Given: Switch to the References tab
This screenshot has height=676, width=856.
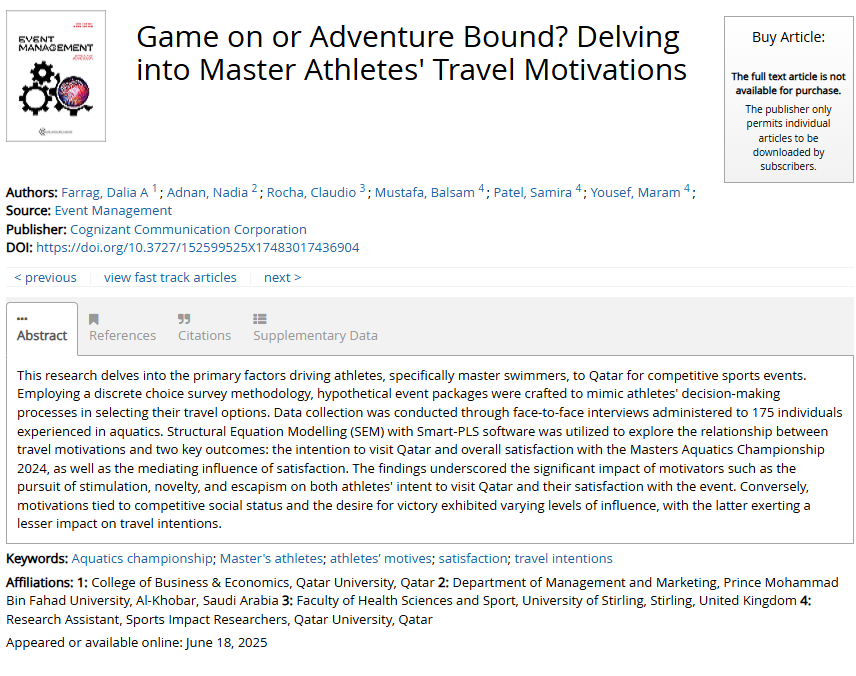Looking at the screenshot, I should pyautogui.click(x=122, y=335).
